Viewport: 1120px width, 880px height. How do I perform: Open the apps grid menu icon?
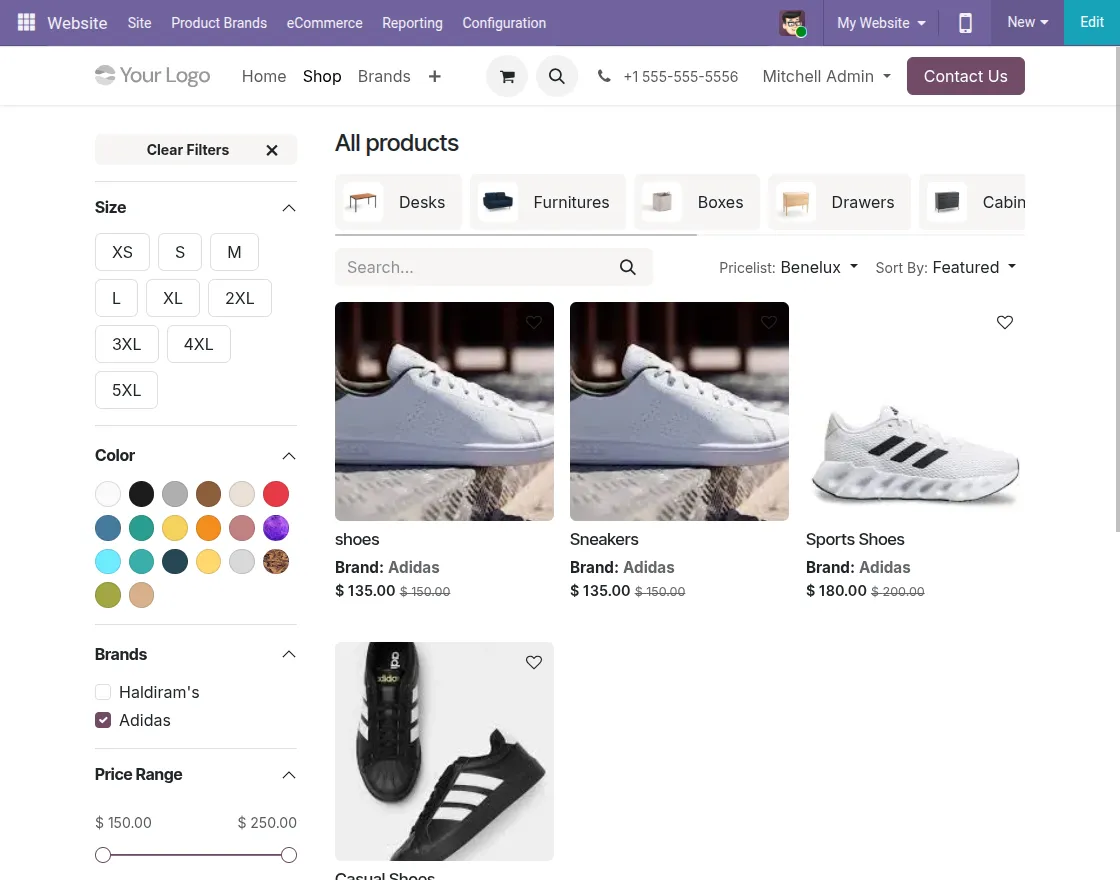click(x=26, y=23)
